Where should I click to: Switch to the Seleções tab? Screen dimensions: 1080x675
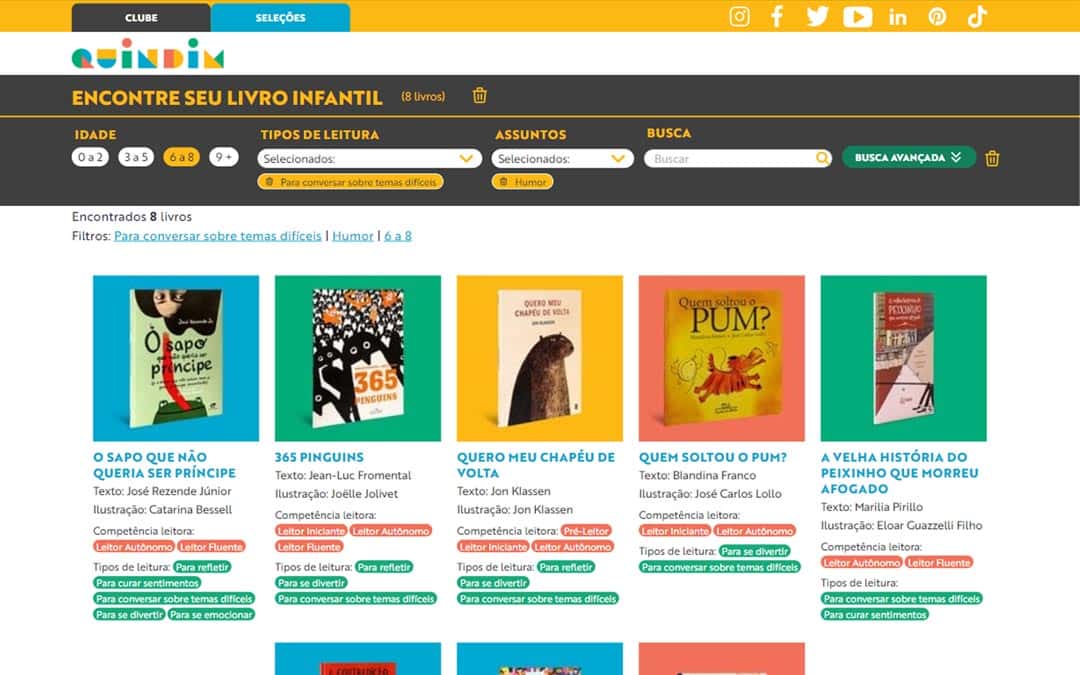pyautogui.click(x=280, y=18)
